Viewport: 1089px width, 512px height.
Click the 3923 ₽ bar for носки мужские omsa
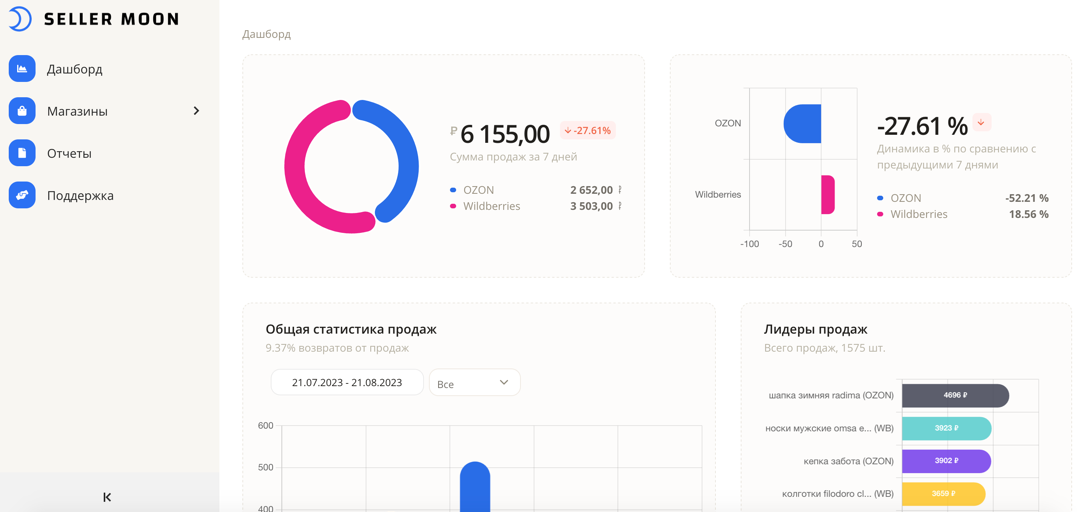[x=947, y=428]
